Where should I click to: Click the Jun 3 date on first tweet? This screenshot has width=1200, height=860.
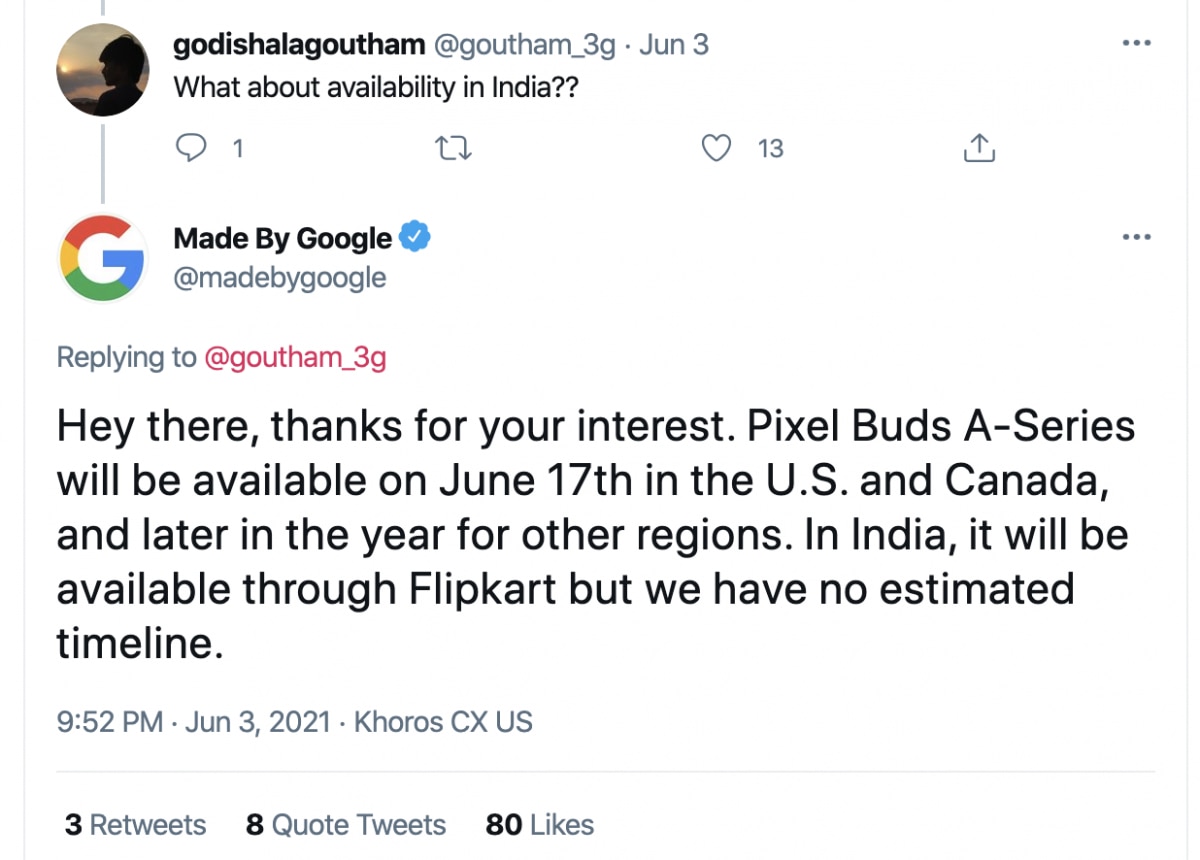pyautogui.click(x=674, y=45)
